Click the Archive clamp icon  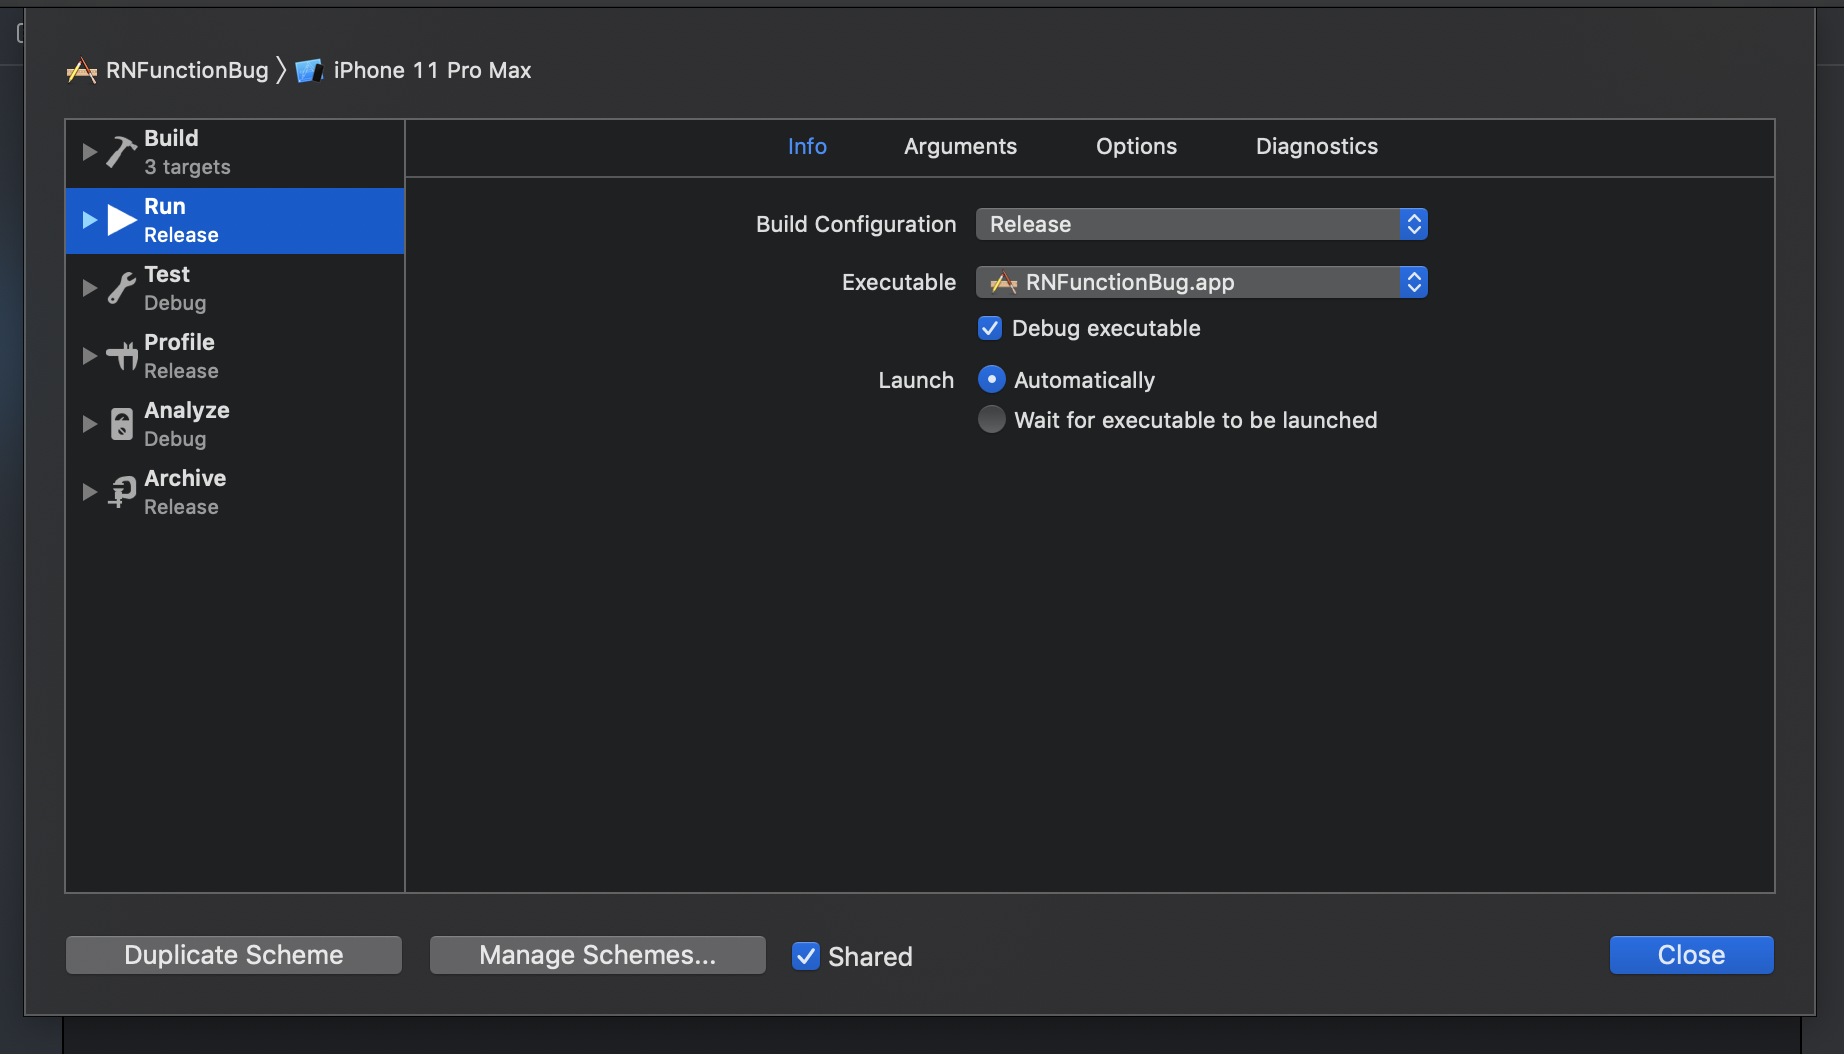[x=120, y=491]
